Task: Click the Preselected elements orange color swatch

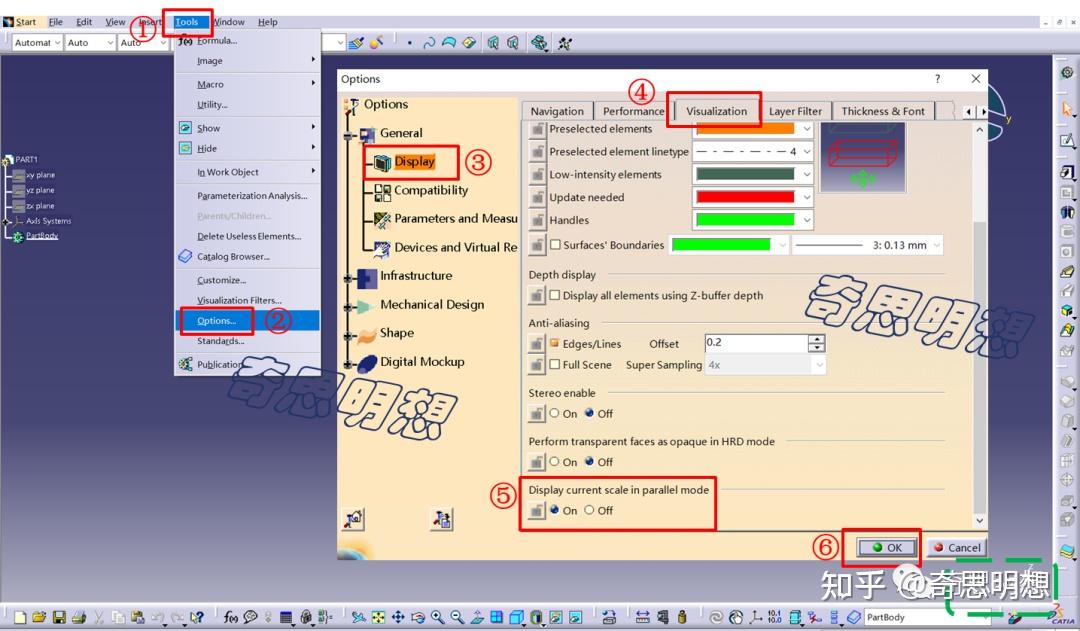Action: [x=745, y=129]
